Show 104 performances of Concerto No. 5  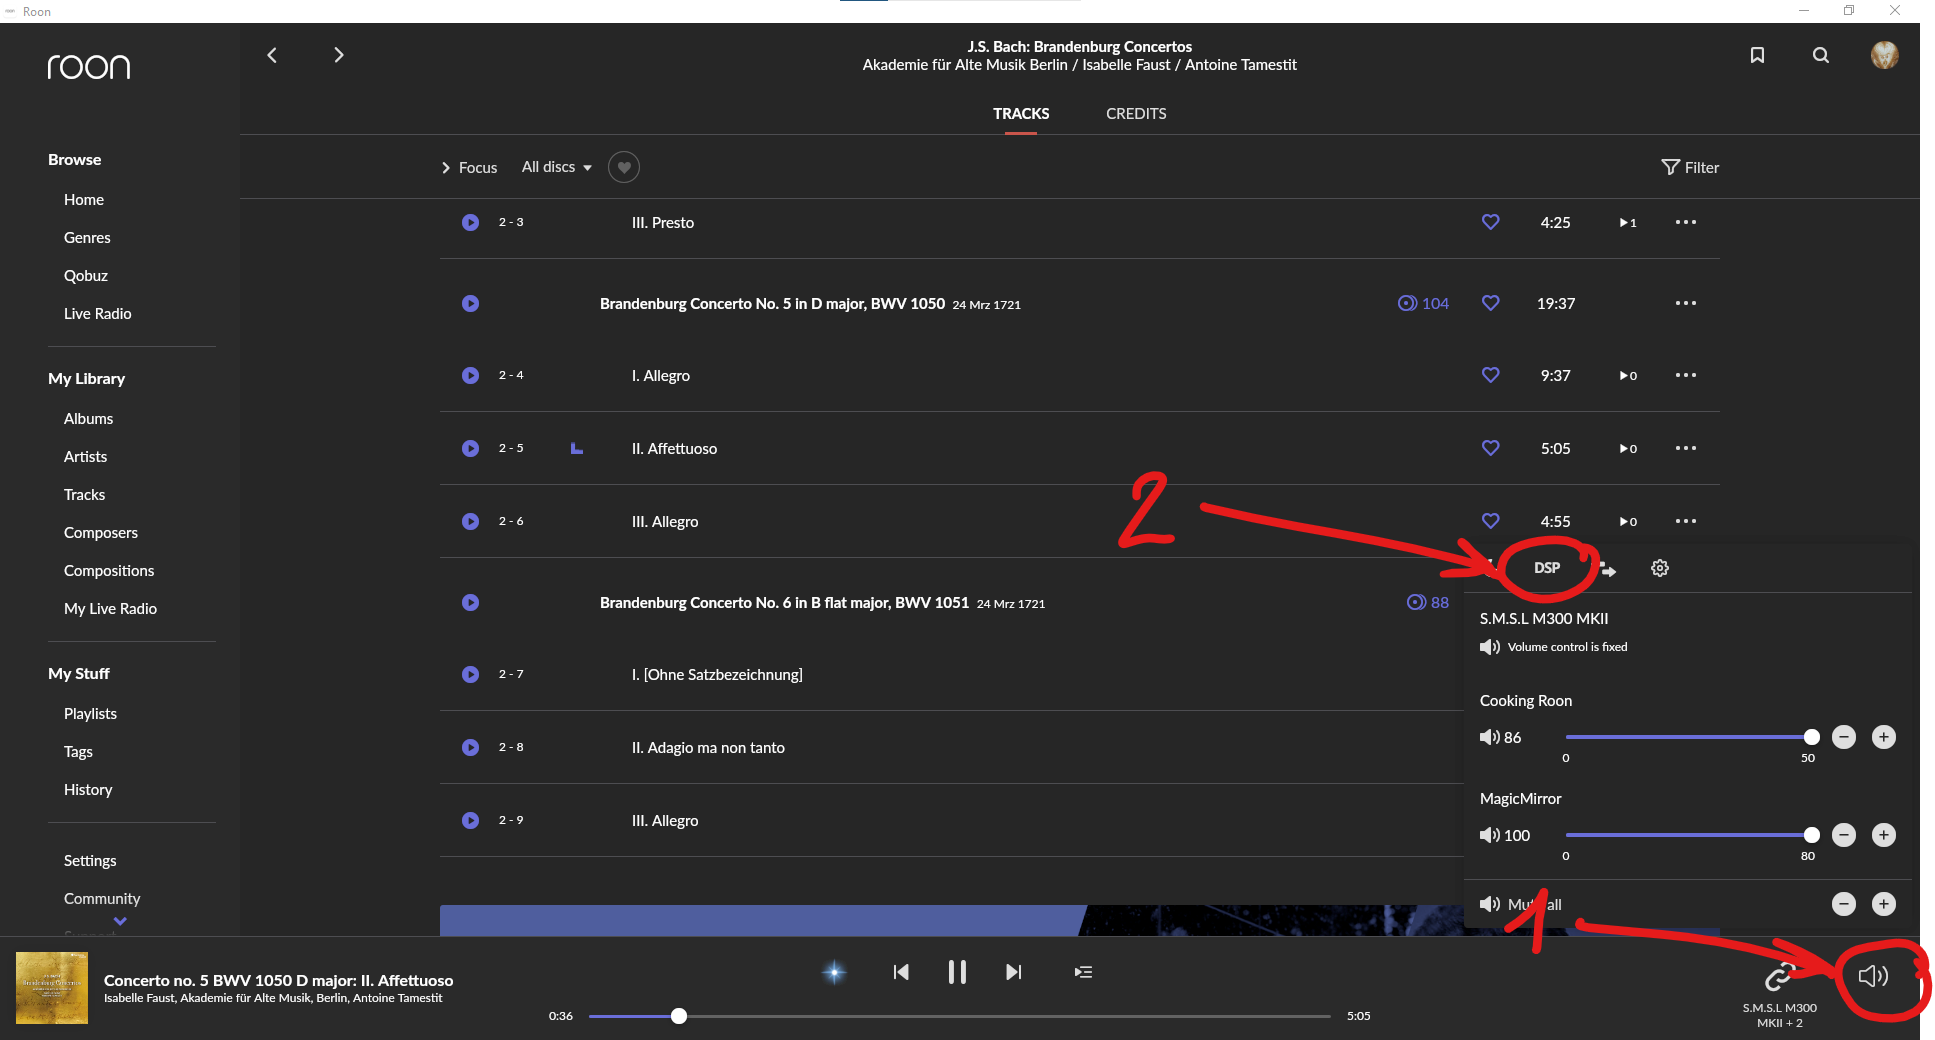(1423, 303)
